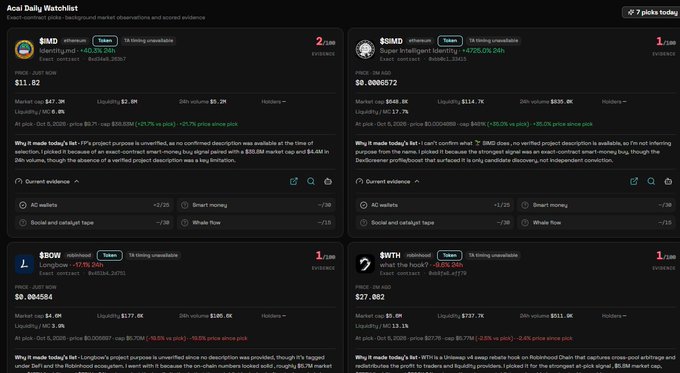The width and height of the screenshot is (680, 373).
Task: Click status icon on $SIMD Social and catalyst tape row
Action: pyautogui.click(x=363, y=222)
